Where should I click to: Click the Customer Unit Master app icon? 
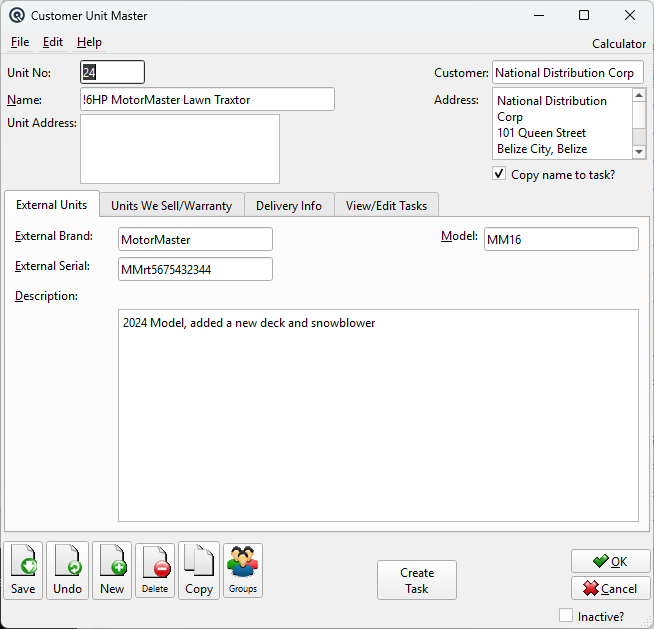tap(17, 15)
